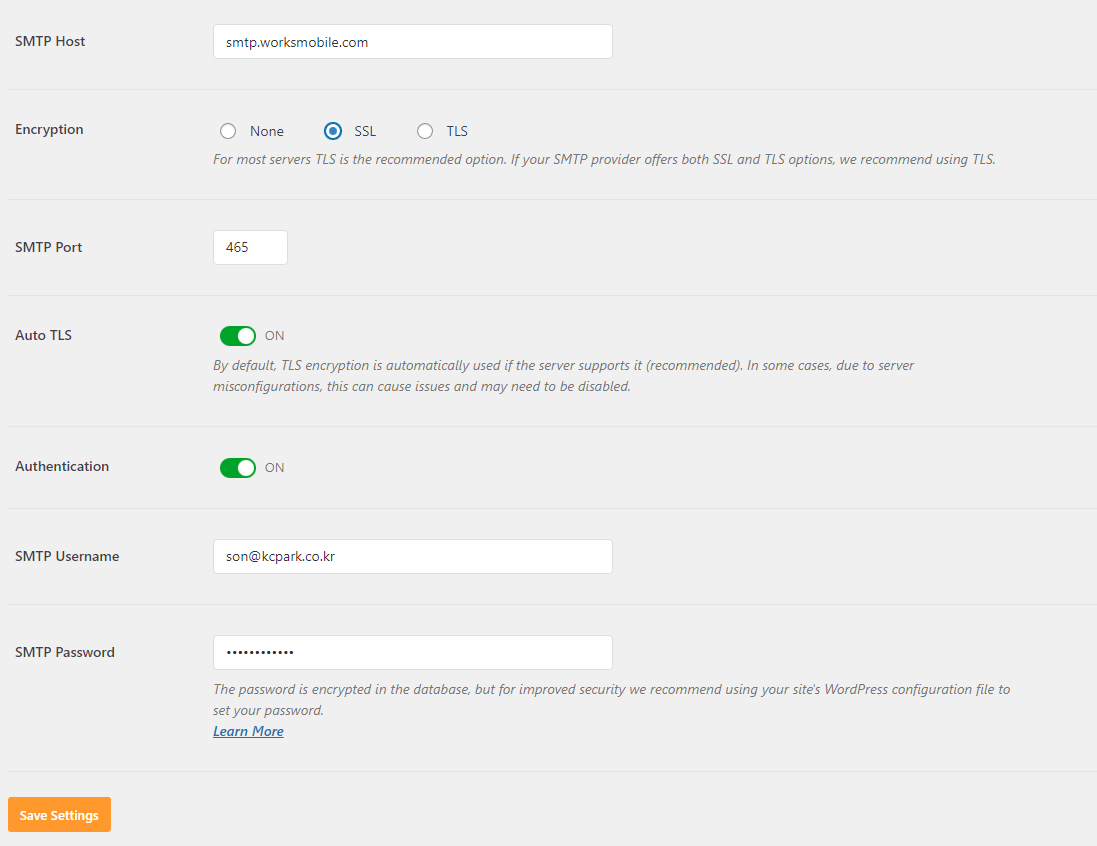
Task: Click the SMTP Password field
Action: click(x=413, y=652)
